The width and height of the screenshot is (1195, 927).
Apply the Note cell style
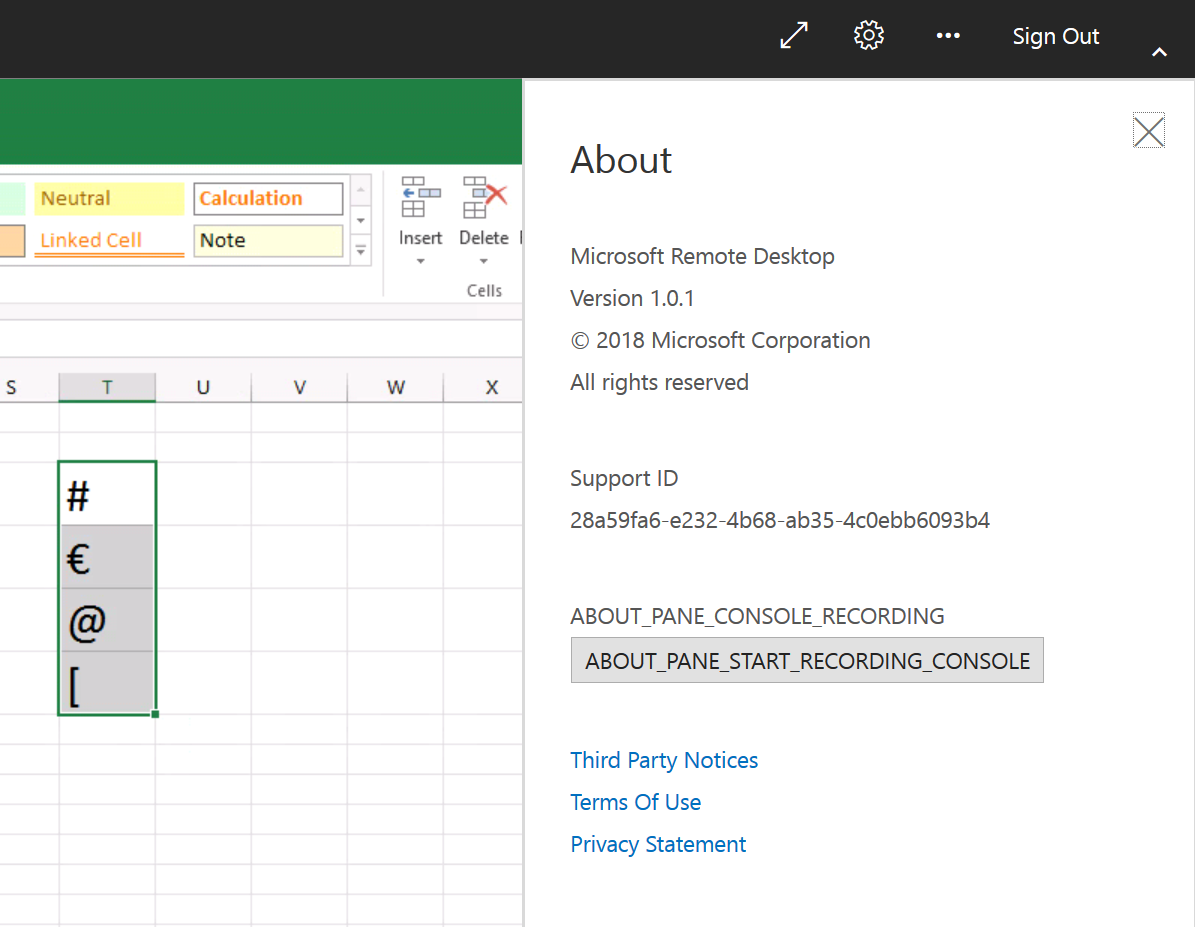[267, 241]
